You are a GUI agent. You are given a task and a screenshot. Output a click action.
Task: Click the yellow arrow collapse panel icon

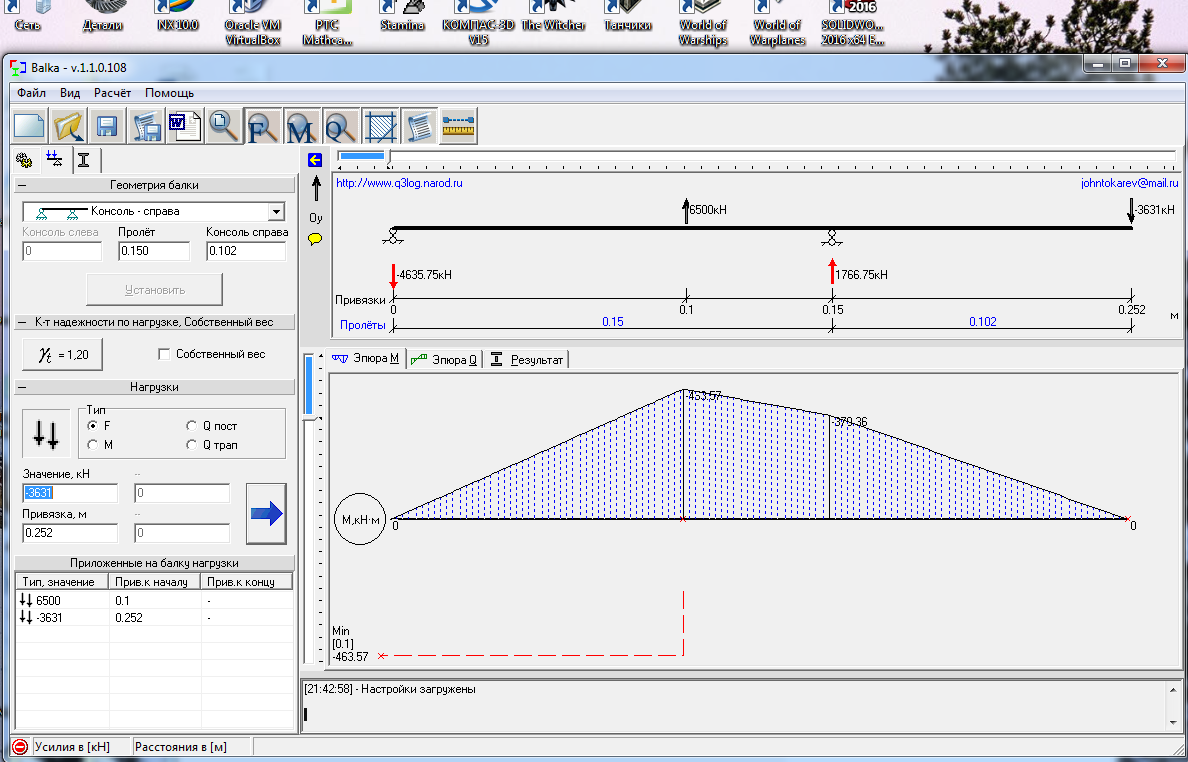tap(315, 160)
